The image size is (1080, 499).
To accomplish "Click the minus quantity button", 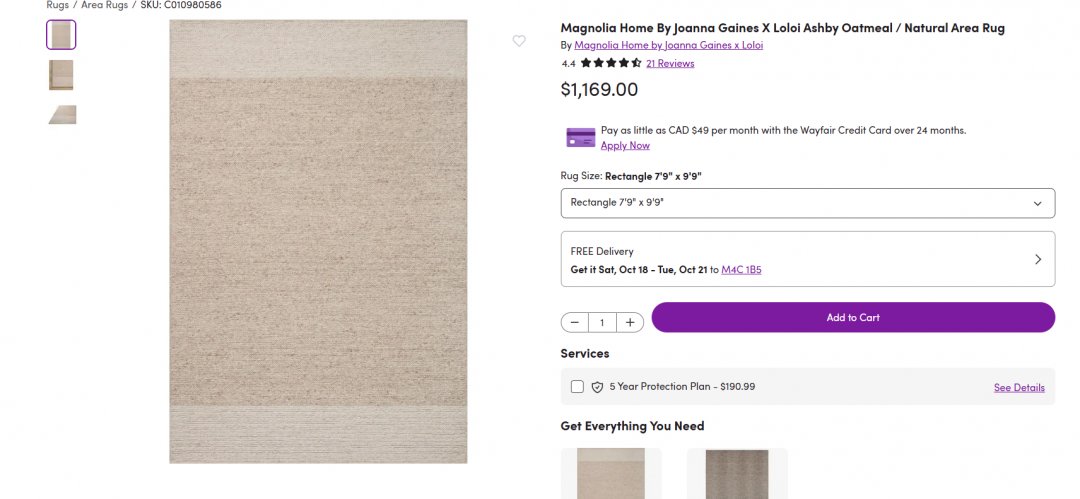I will [575, 322].
